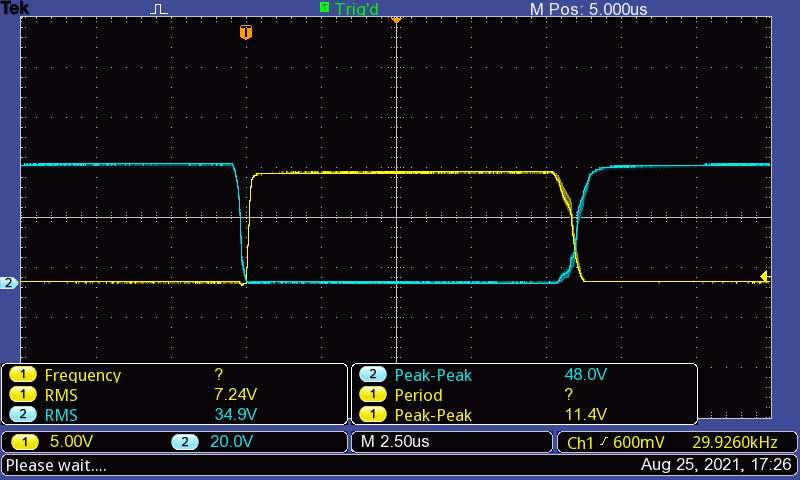Click the channel 1 badge next to 5.00V scale

[24, 442]
